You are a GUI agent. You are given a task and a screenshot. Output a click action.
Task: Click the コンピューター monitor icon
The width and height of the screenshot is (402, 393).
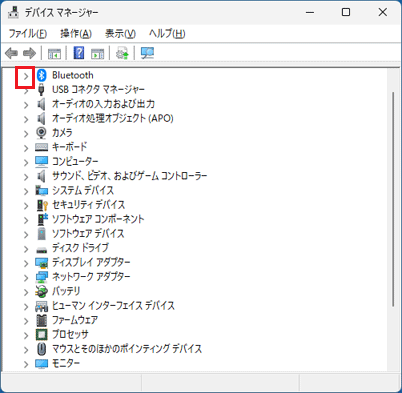pos(41,162)
